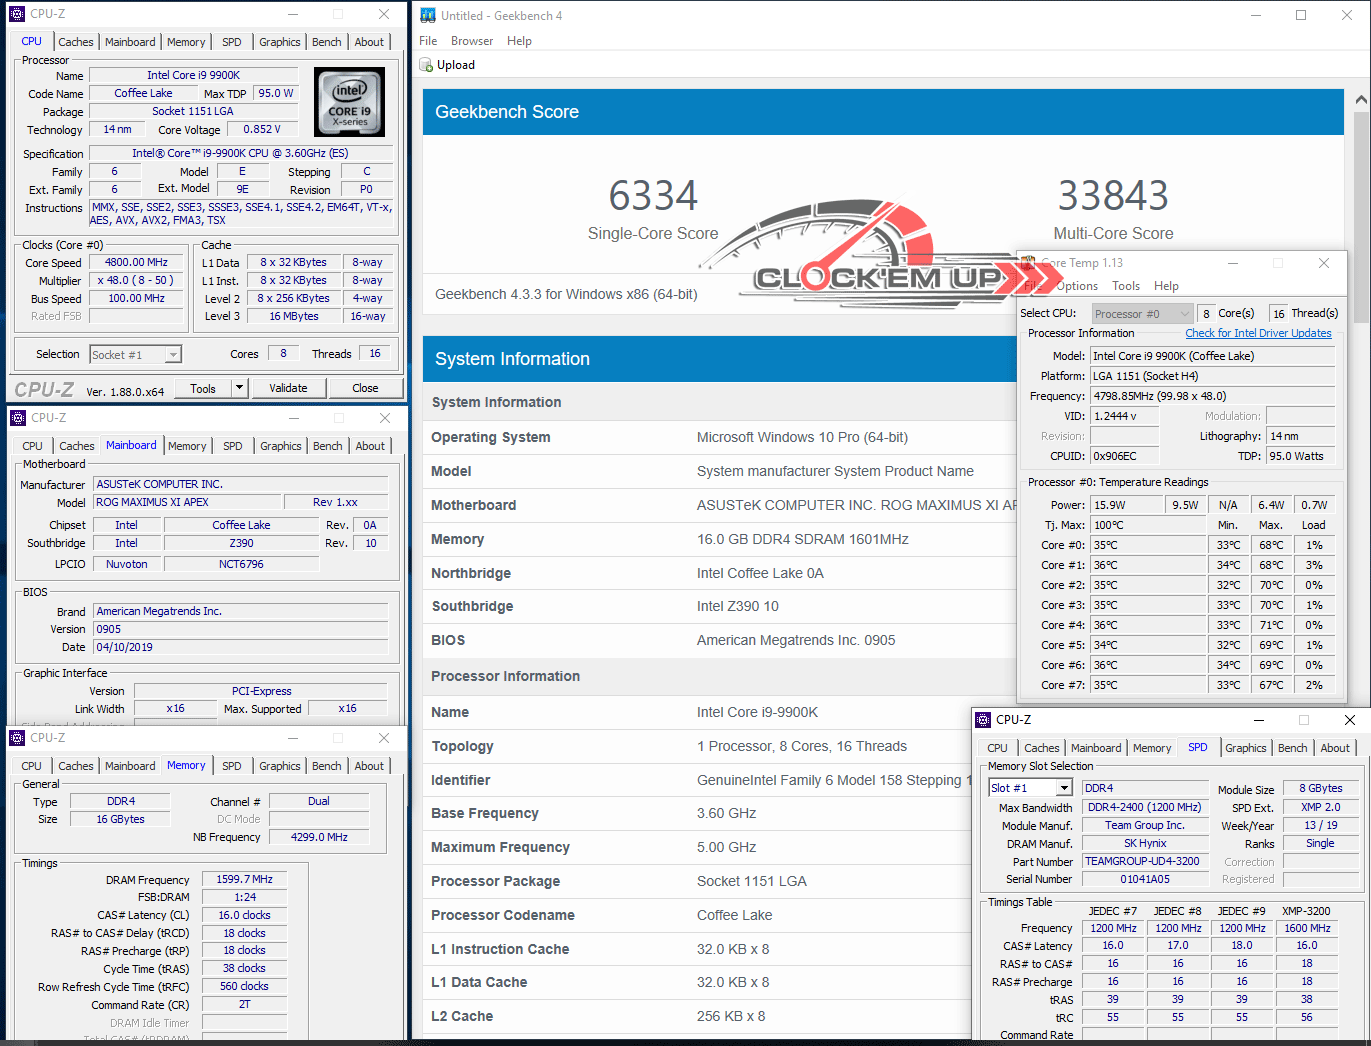Open the Select CPU Processor #0 dropdown
The height and width of the screenshot is (1046, 1371).
(1185, 314)
